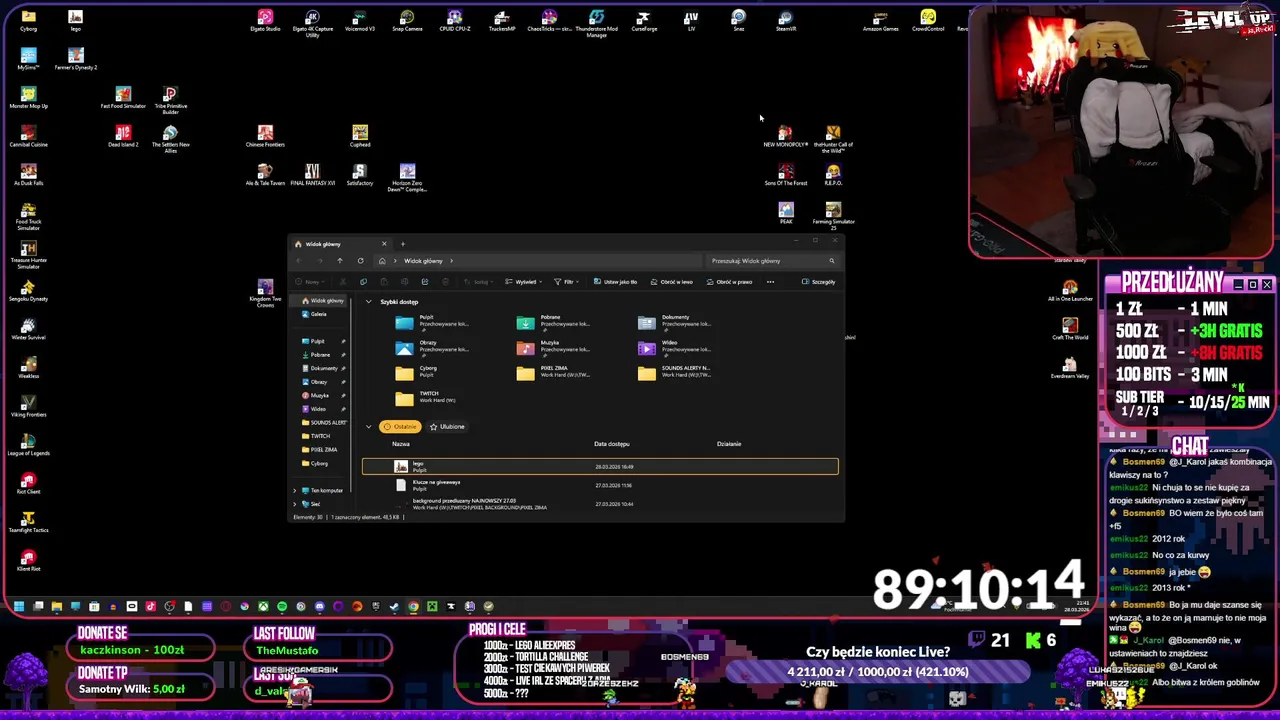This screenshot has width=1280, height=720.
Task: Collapse the recent files section chevron
Action: pyautogui.click(x=368, y=426)
